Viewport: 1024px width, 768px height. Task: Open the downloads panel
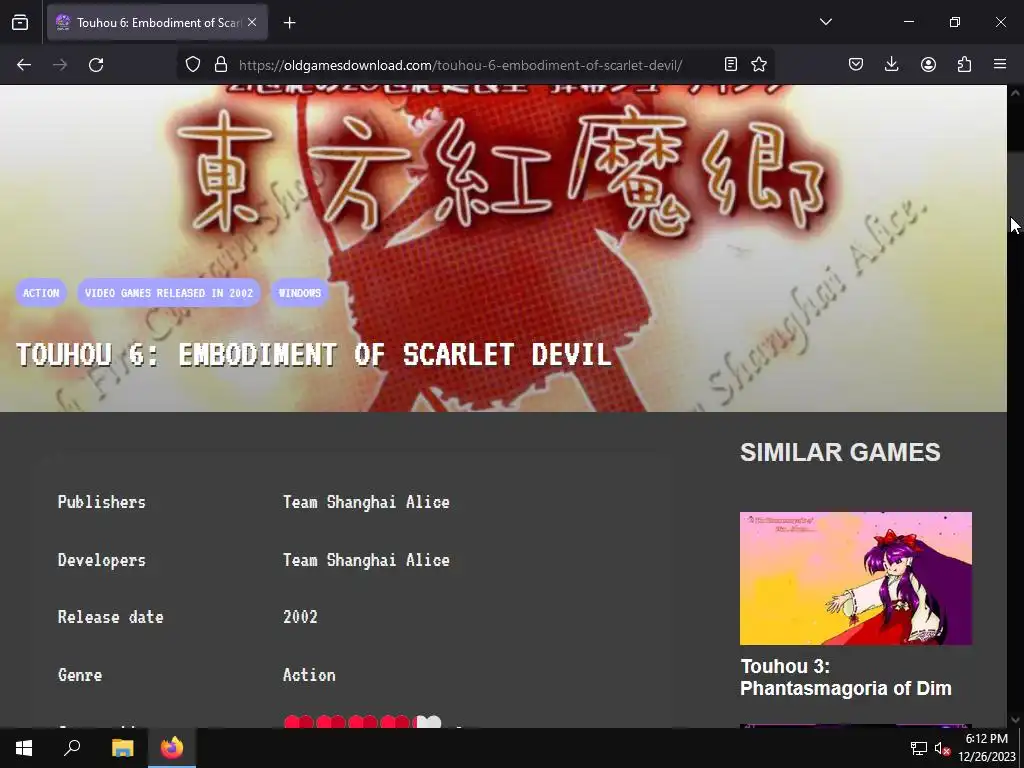(891, 64)
